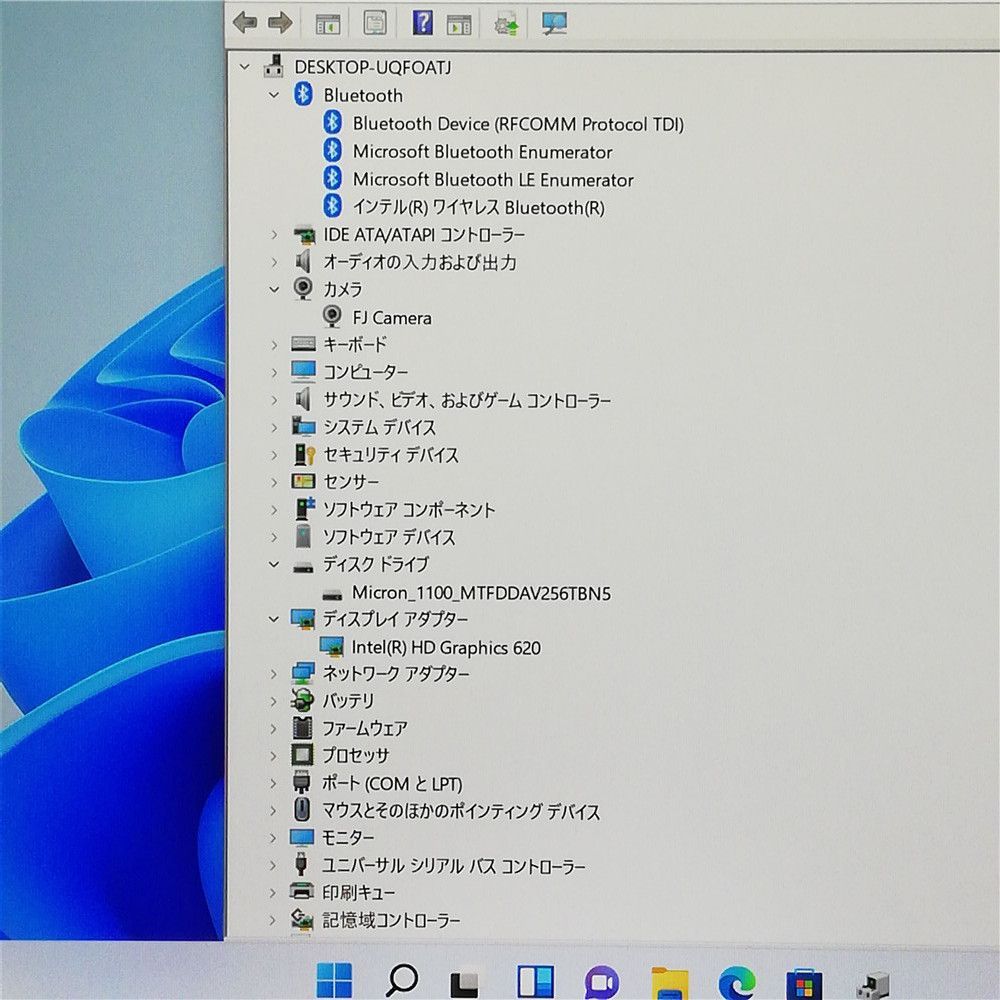Scan for hardware changes via monitor icon
The image size is (1000, 1000).
click(x=554, y=23)
